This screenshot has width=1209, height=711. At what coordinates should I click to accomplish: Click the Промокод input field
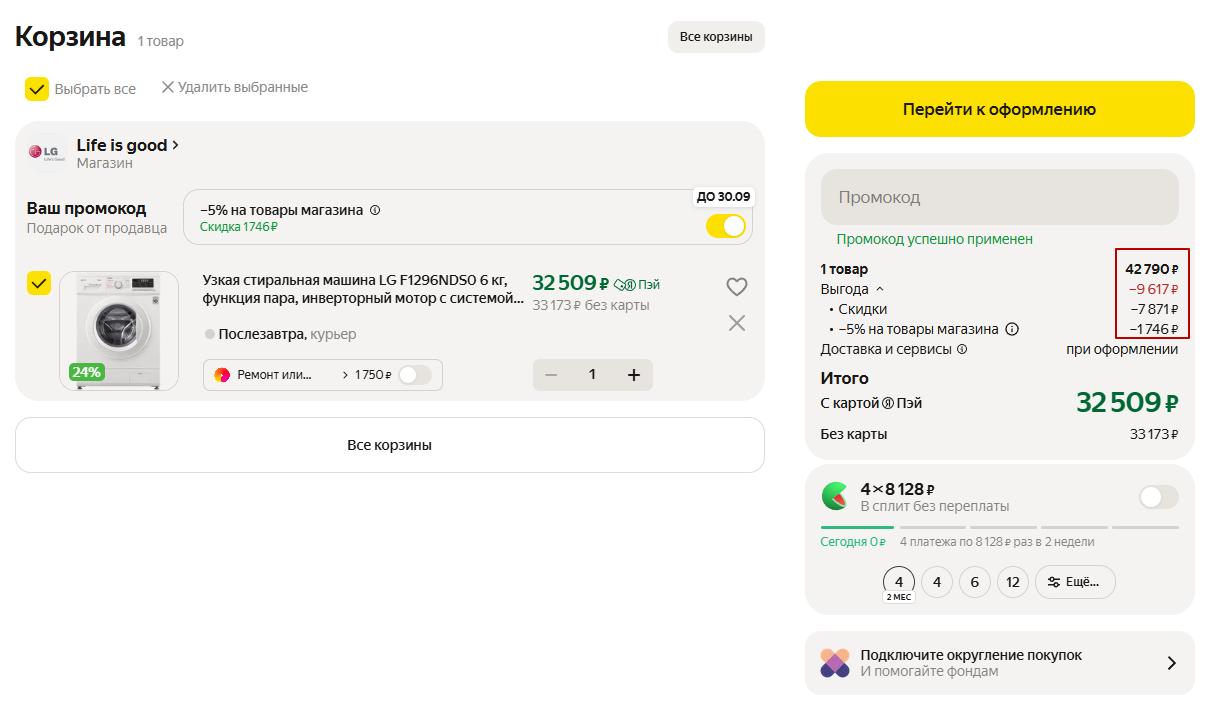point(999,197)
